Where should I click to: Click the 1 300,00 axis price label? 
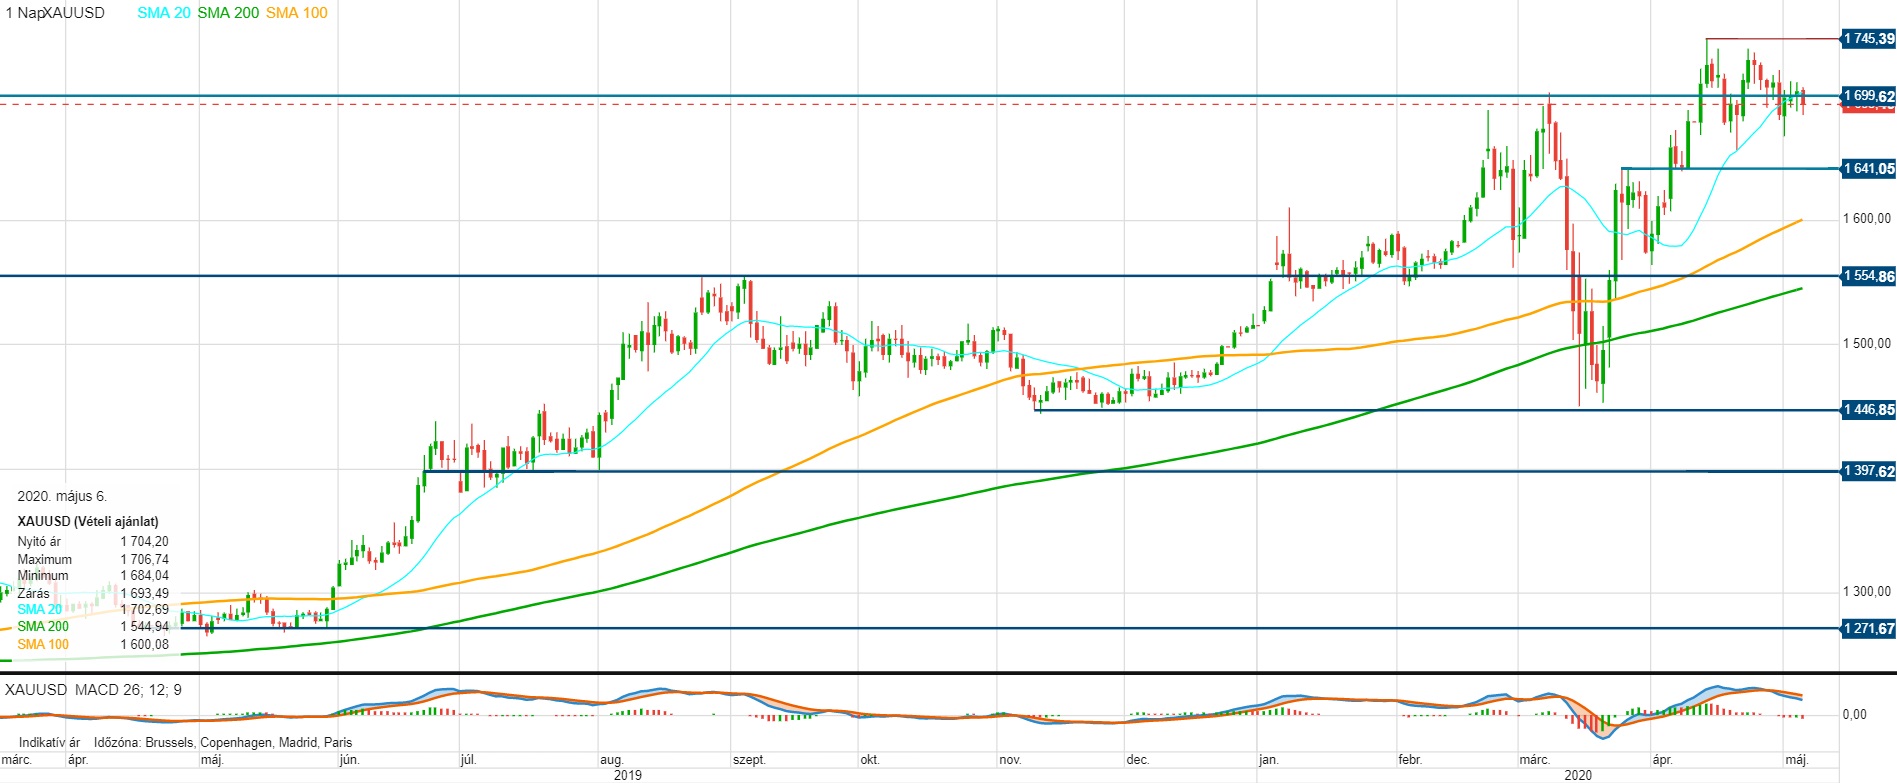tap(1867, 591)
